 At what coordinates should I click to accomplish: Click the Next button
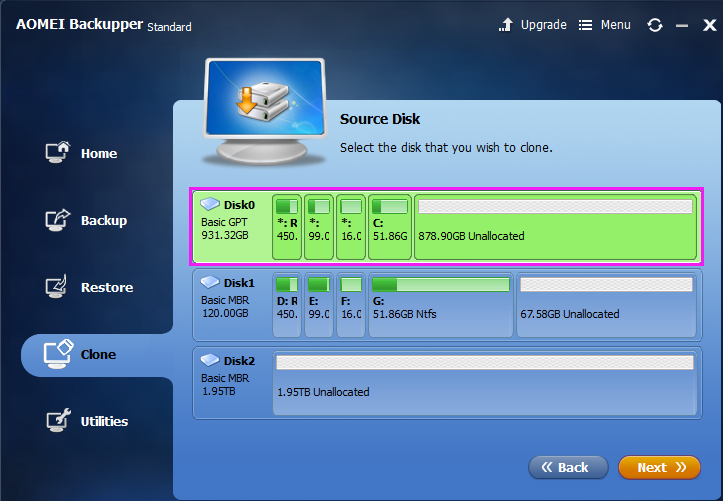tap(659, 467)
